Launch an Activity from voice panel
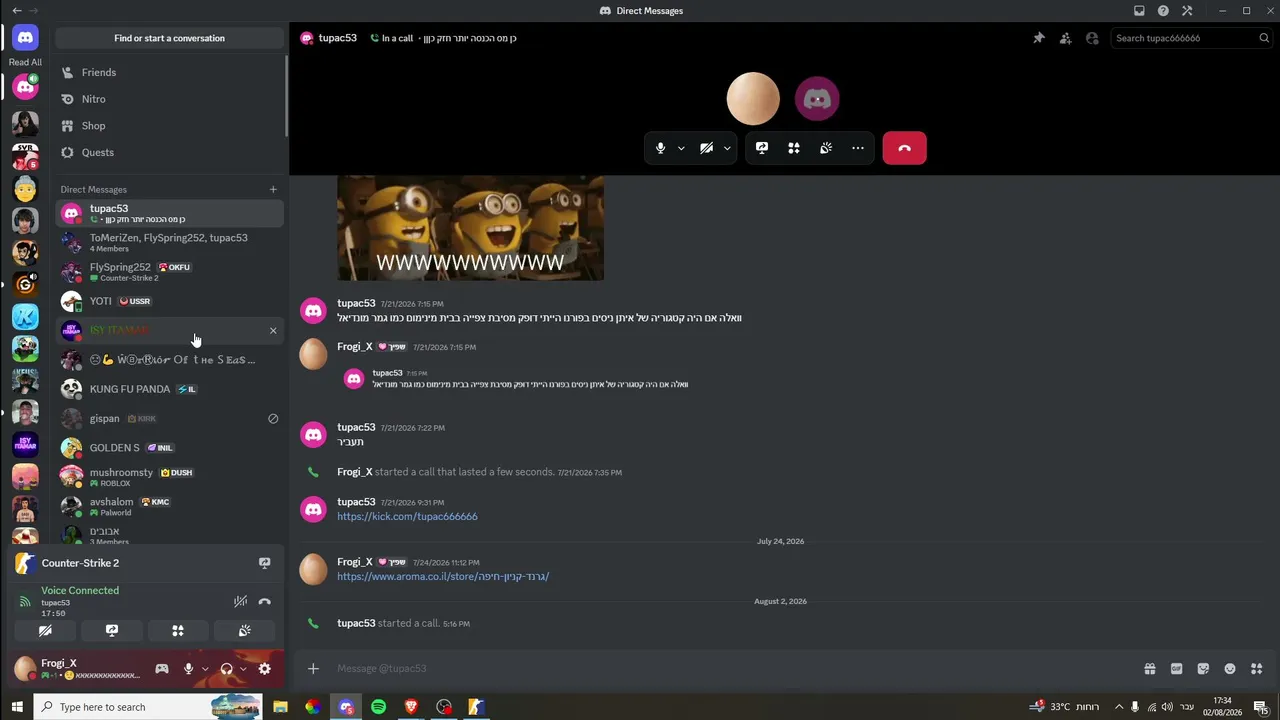This screenshot has height=720, width=1280. (178, 631)
